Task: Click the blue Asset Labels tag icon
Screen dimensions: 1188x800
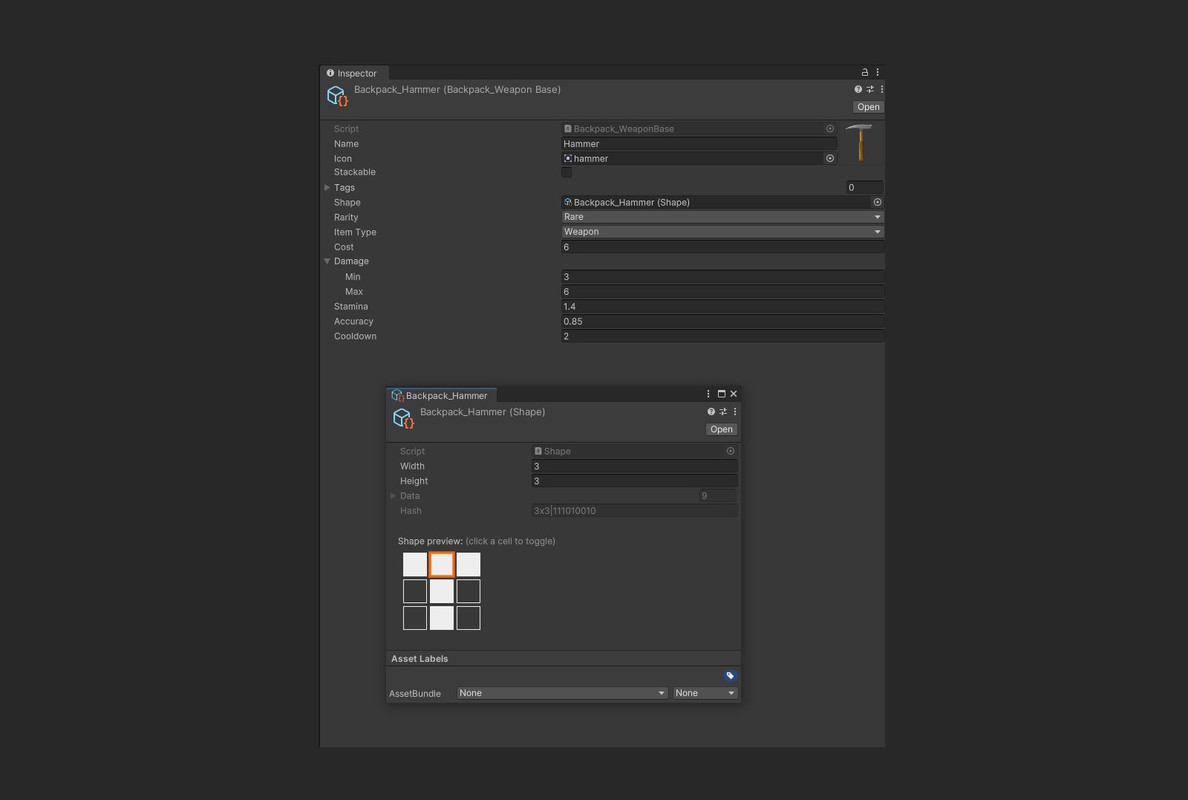Action: [729, 675]
